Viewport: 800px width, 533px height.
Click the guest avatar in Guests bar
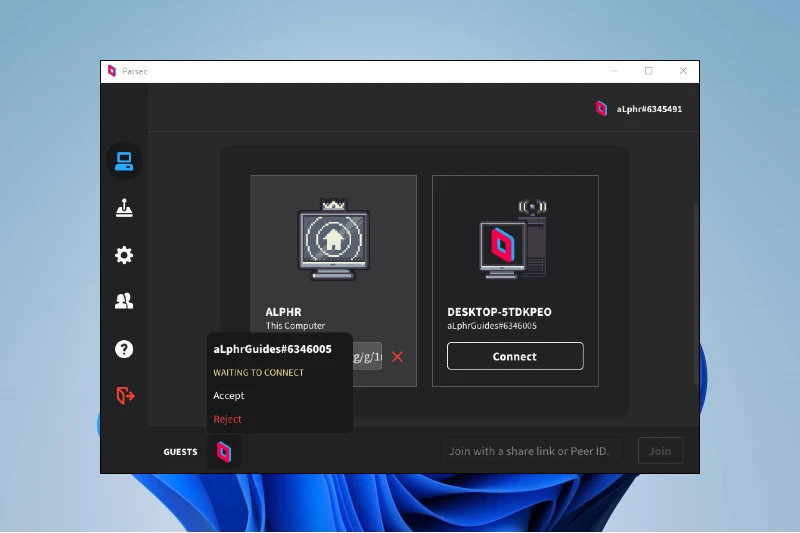click(224, 452)
